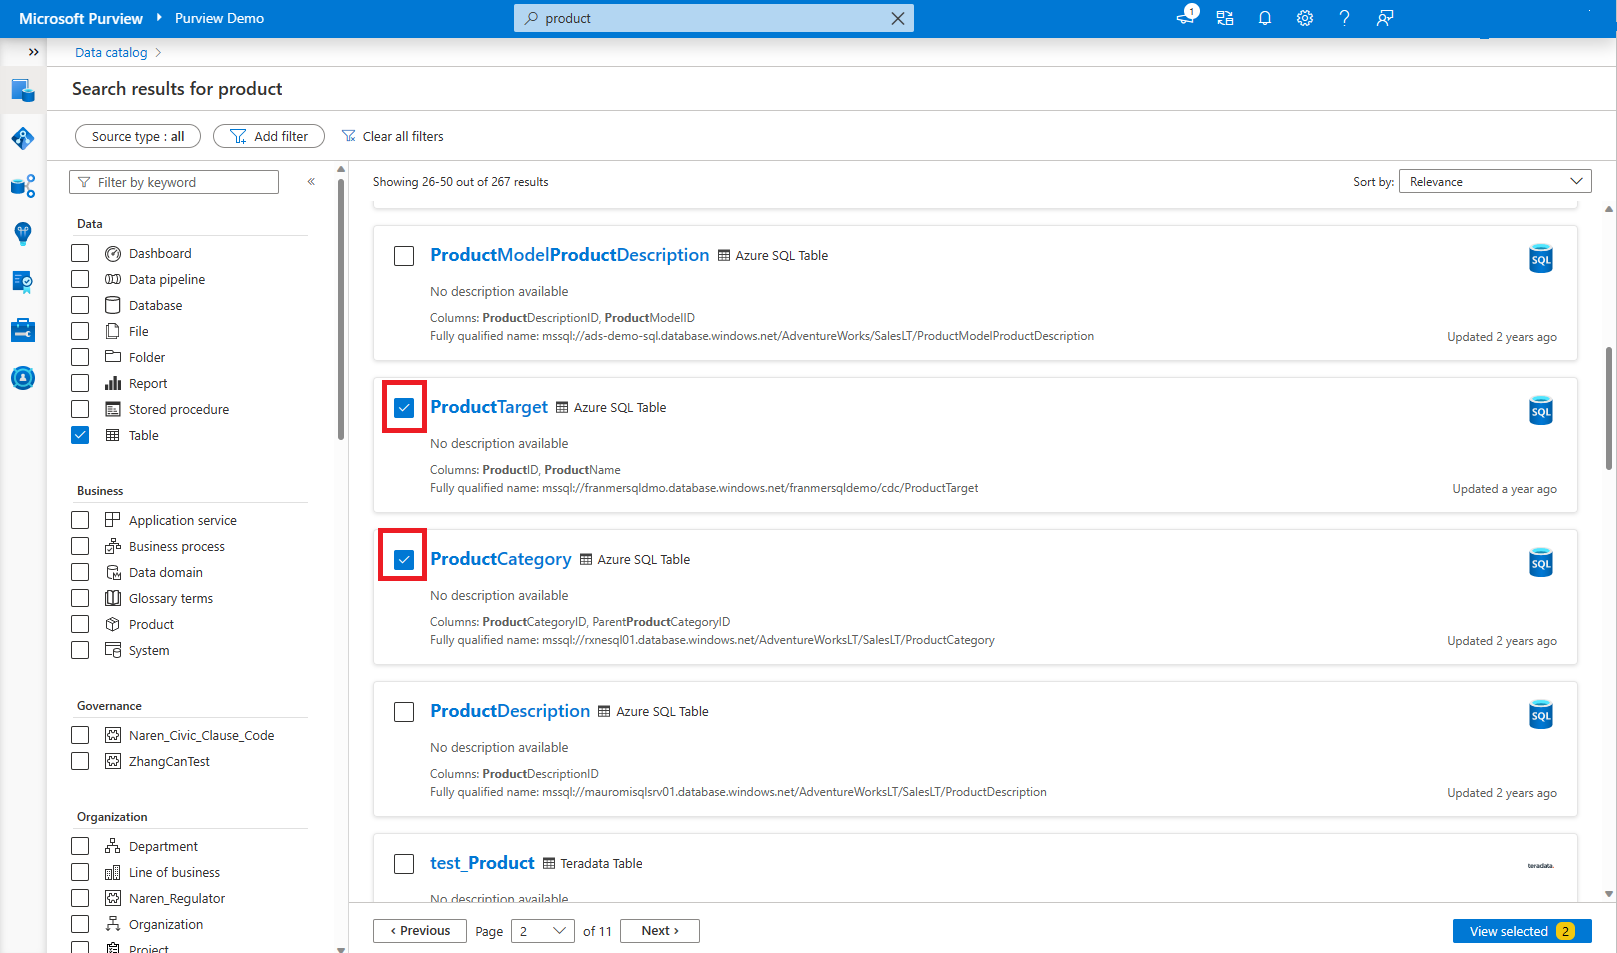This screenshot has height=953, width=1617.
Task: Click the table icon beside ProductDescription's type
Action: coord(604,712)
